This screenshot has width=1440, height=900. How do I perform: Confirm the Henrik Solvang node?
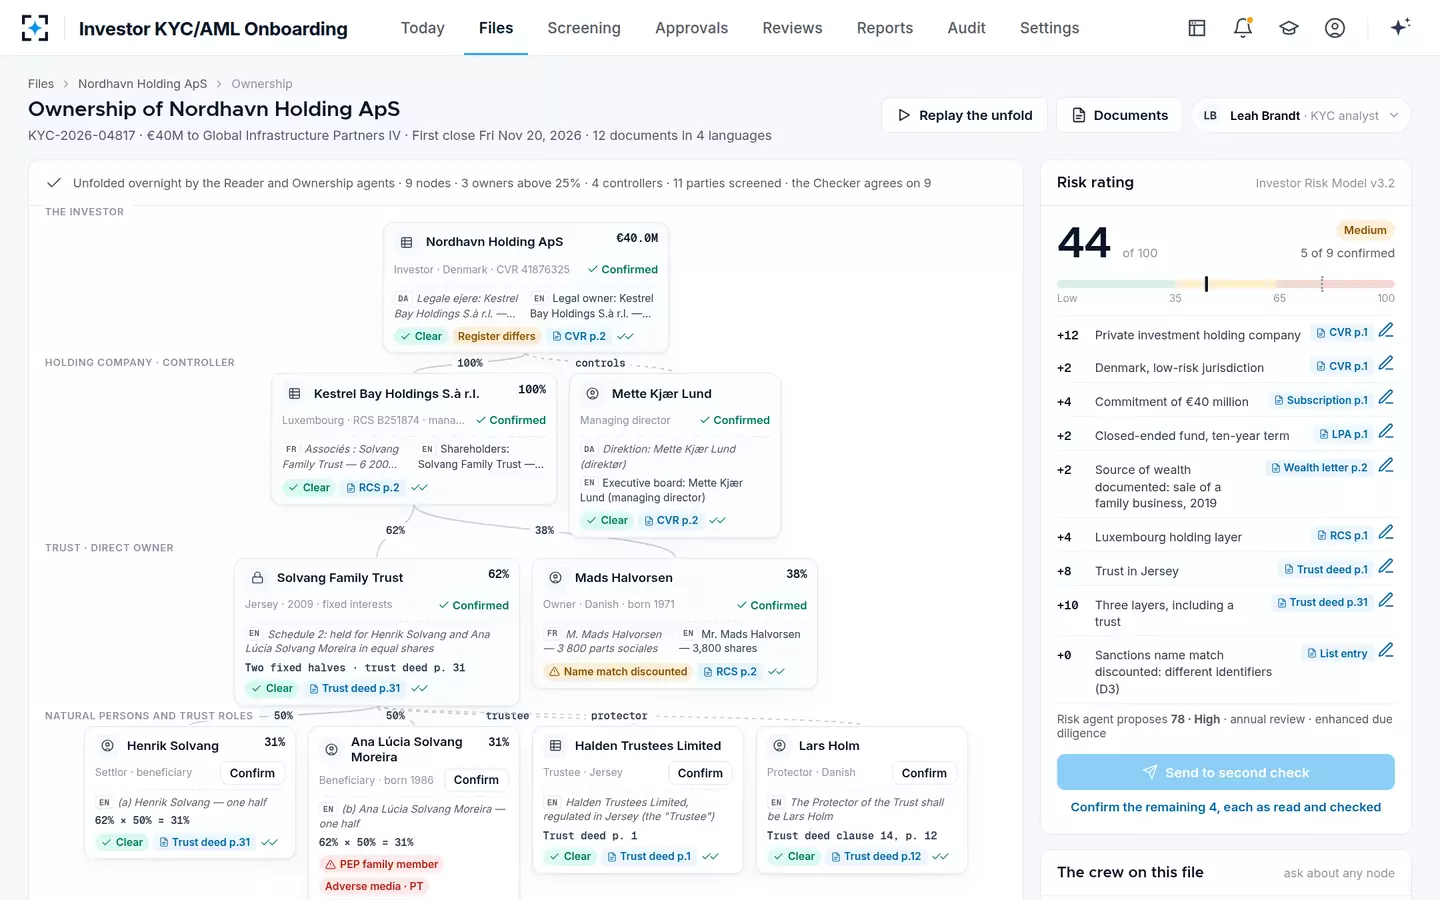(252, 773)
